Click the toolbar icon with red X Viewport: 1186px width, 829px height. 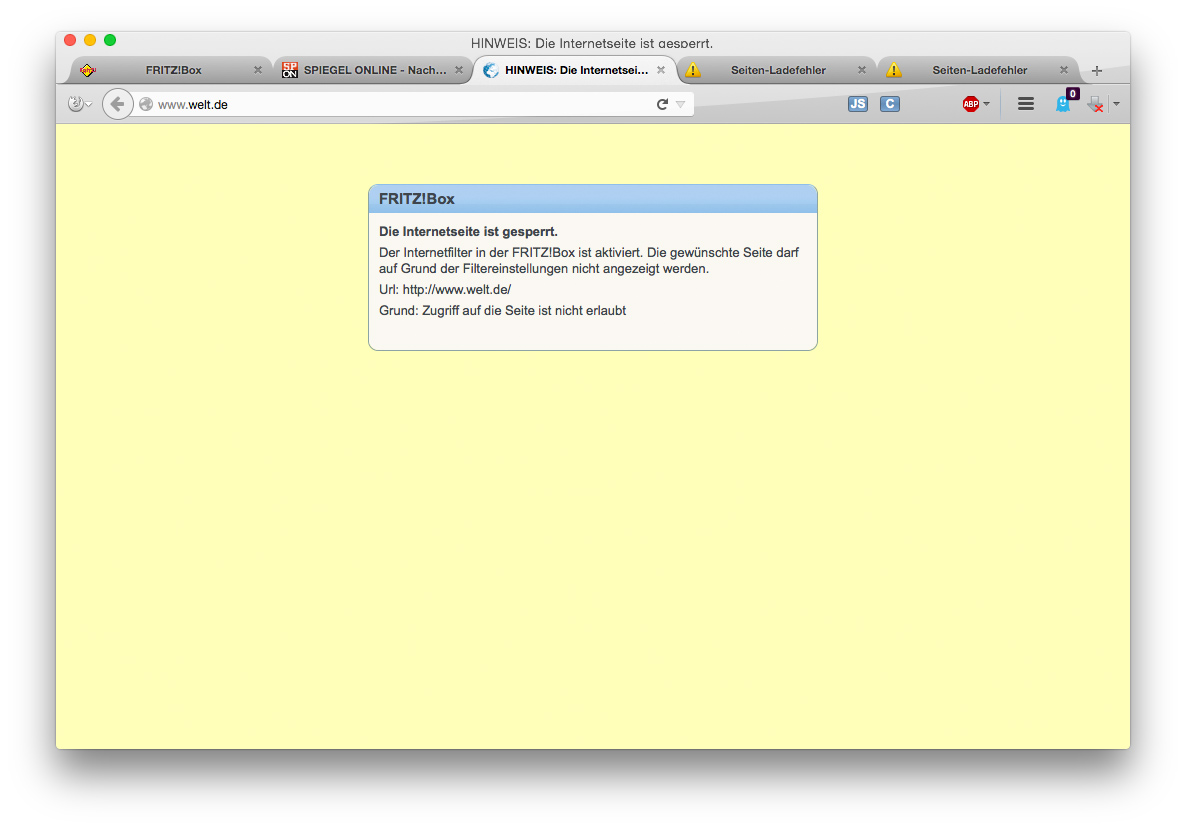[1095, 104]
